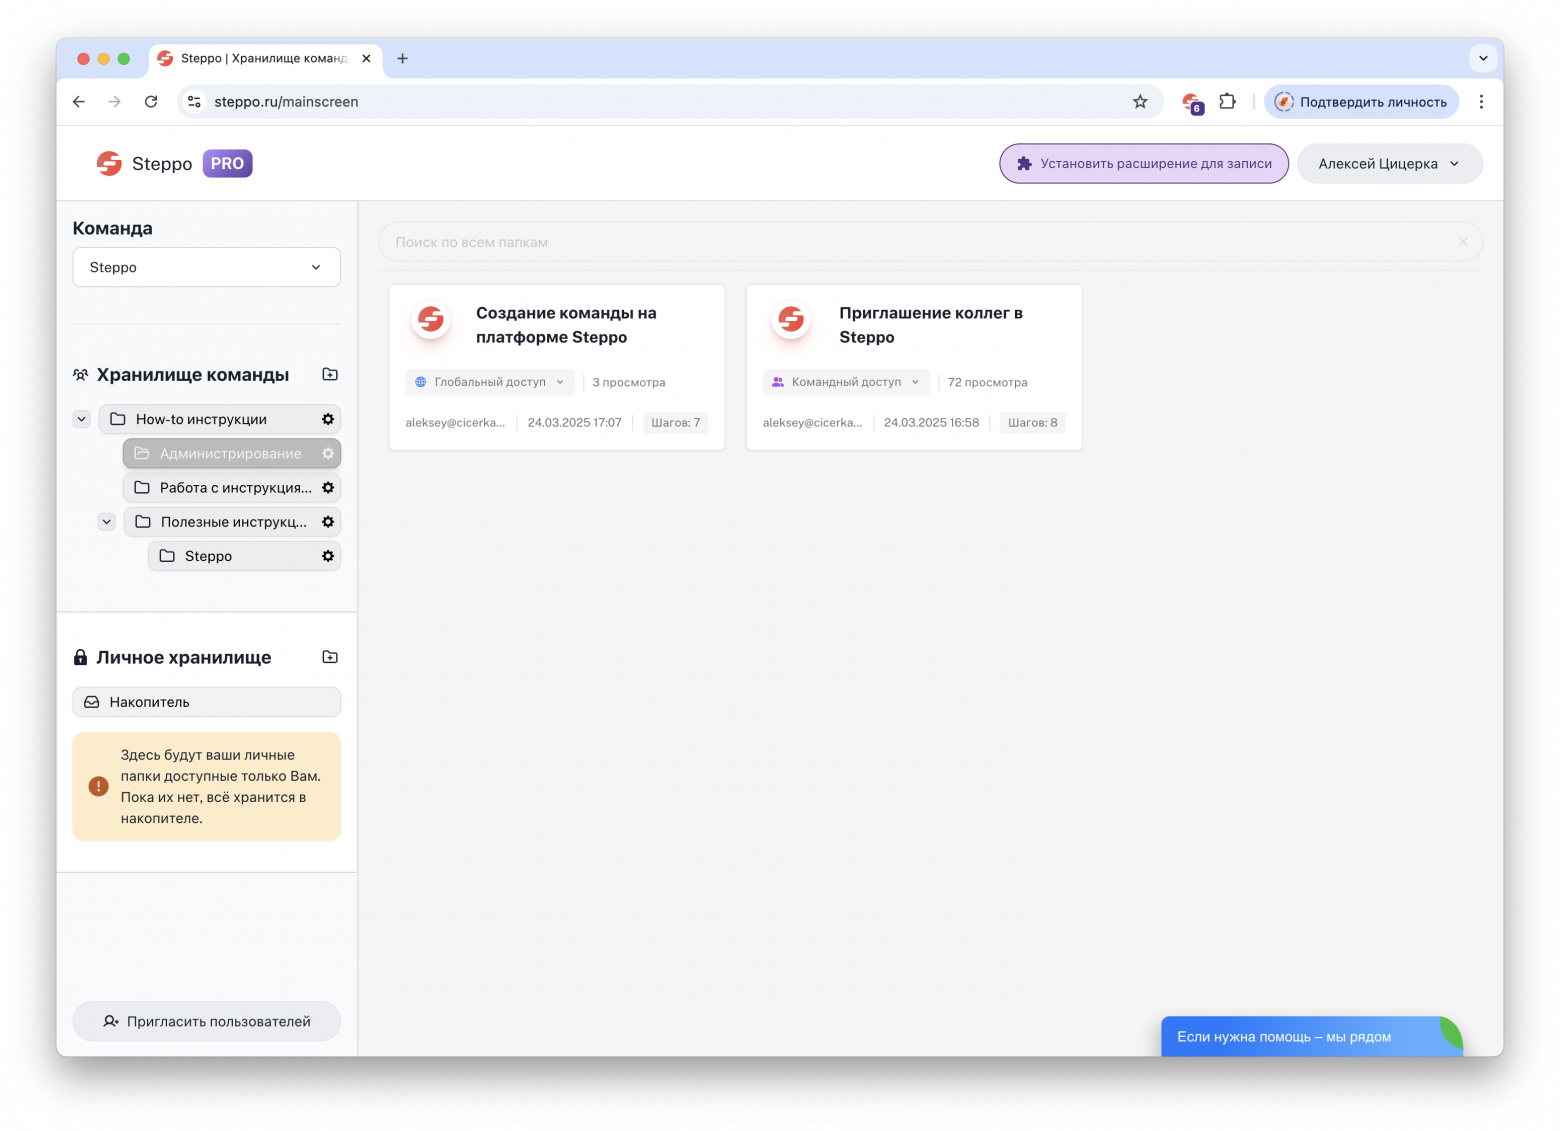Open settings gear for Полезные инструкц... folder
Viewport: 1560px width, 1131px height.
327,521
